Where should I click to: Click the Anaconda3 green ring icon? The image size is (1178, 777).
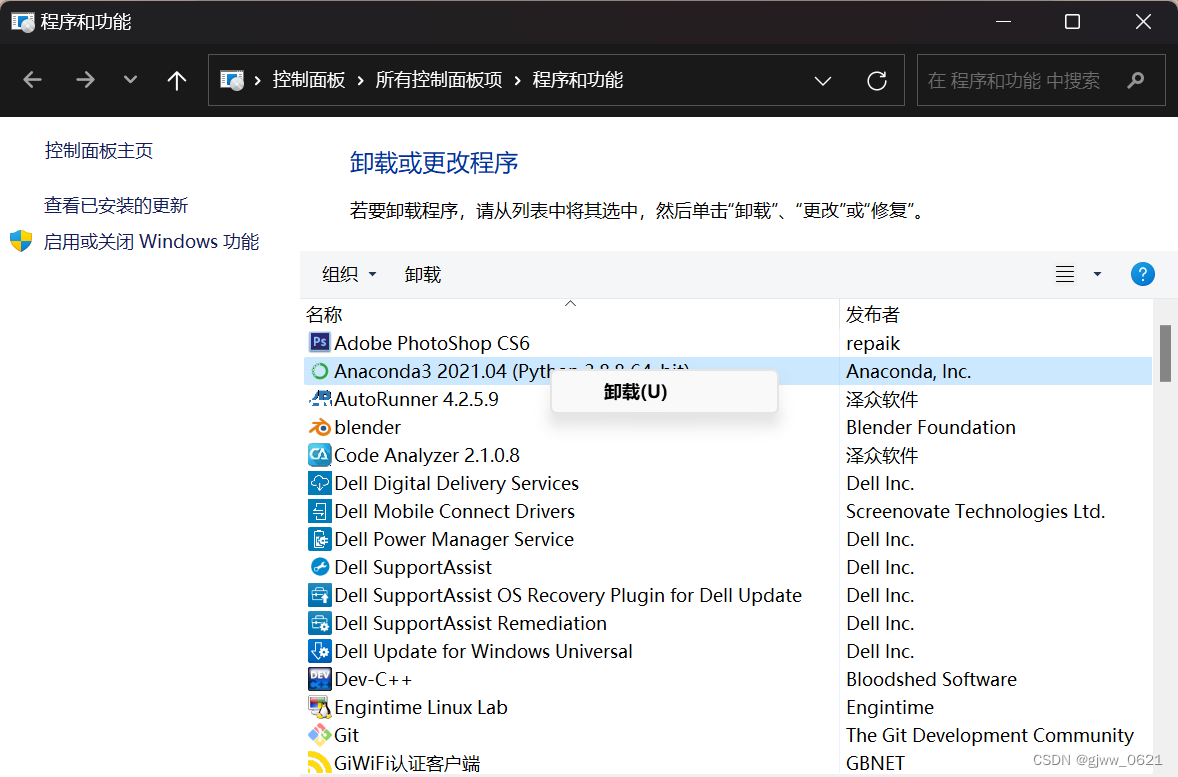pos(319,370)
